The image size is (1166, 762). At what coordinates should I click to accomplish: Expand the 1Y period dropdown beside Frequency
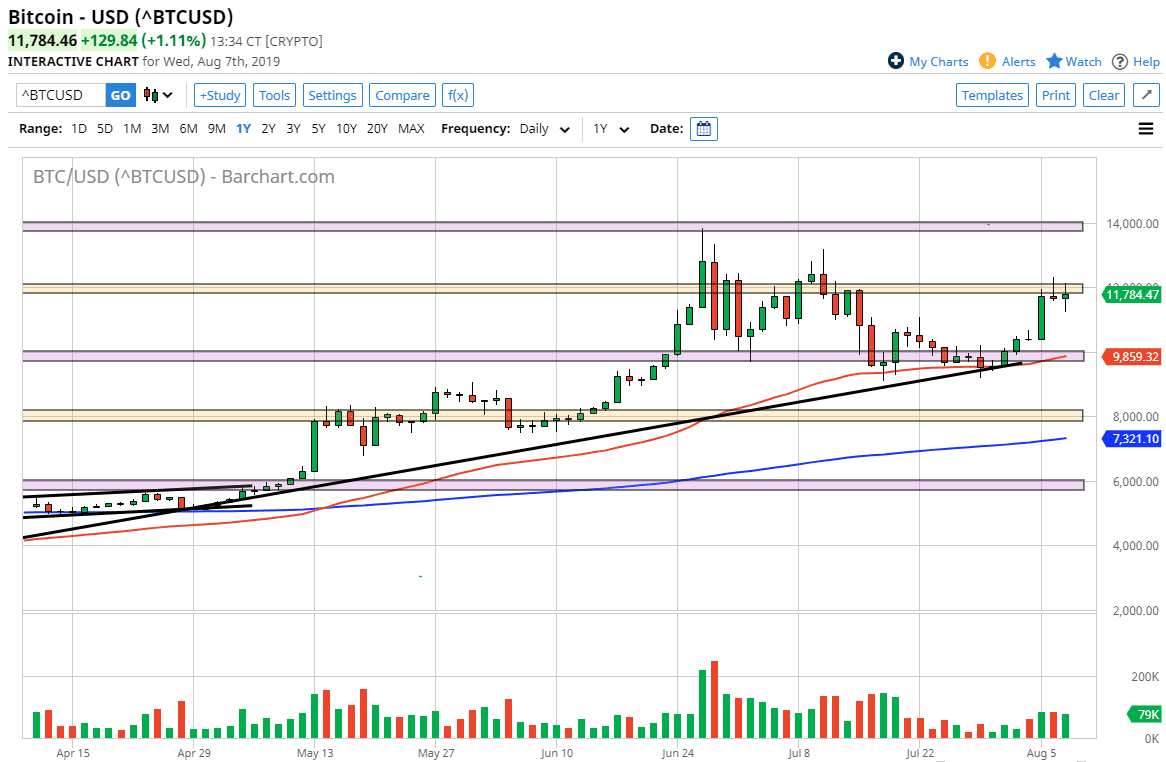[611, 128]
